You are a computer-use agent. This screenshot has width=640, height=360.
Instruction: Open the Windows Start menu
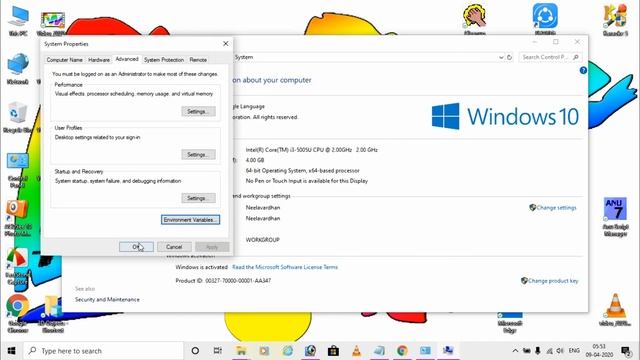pyautogui.click(x=11, y=351)
